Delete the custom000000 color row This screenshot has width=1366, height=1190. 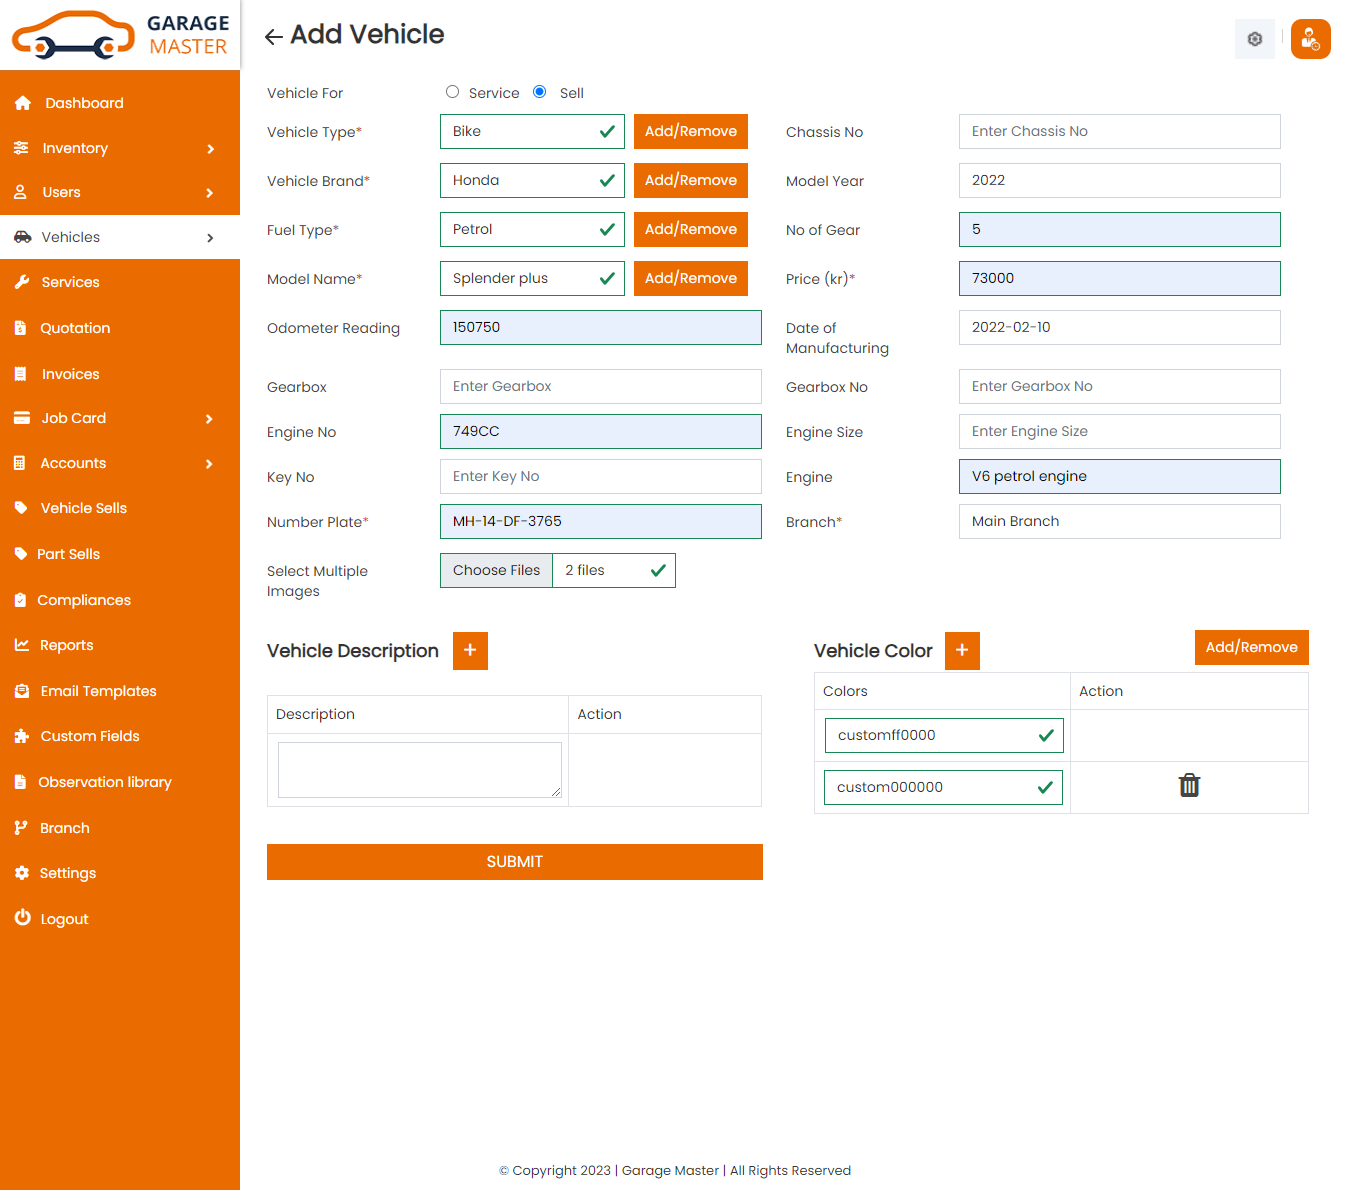1189,786
